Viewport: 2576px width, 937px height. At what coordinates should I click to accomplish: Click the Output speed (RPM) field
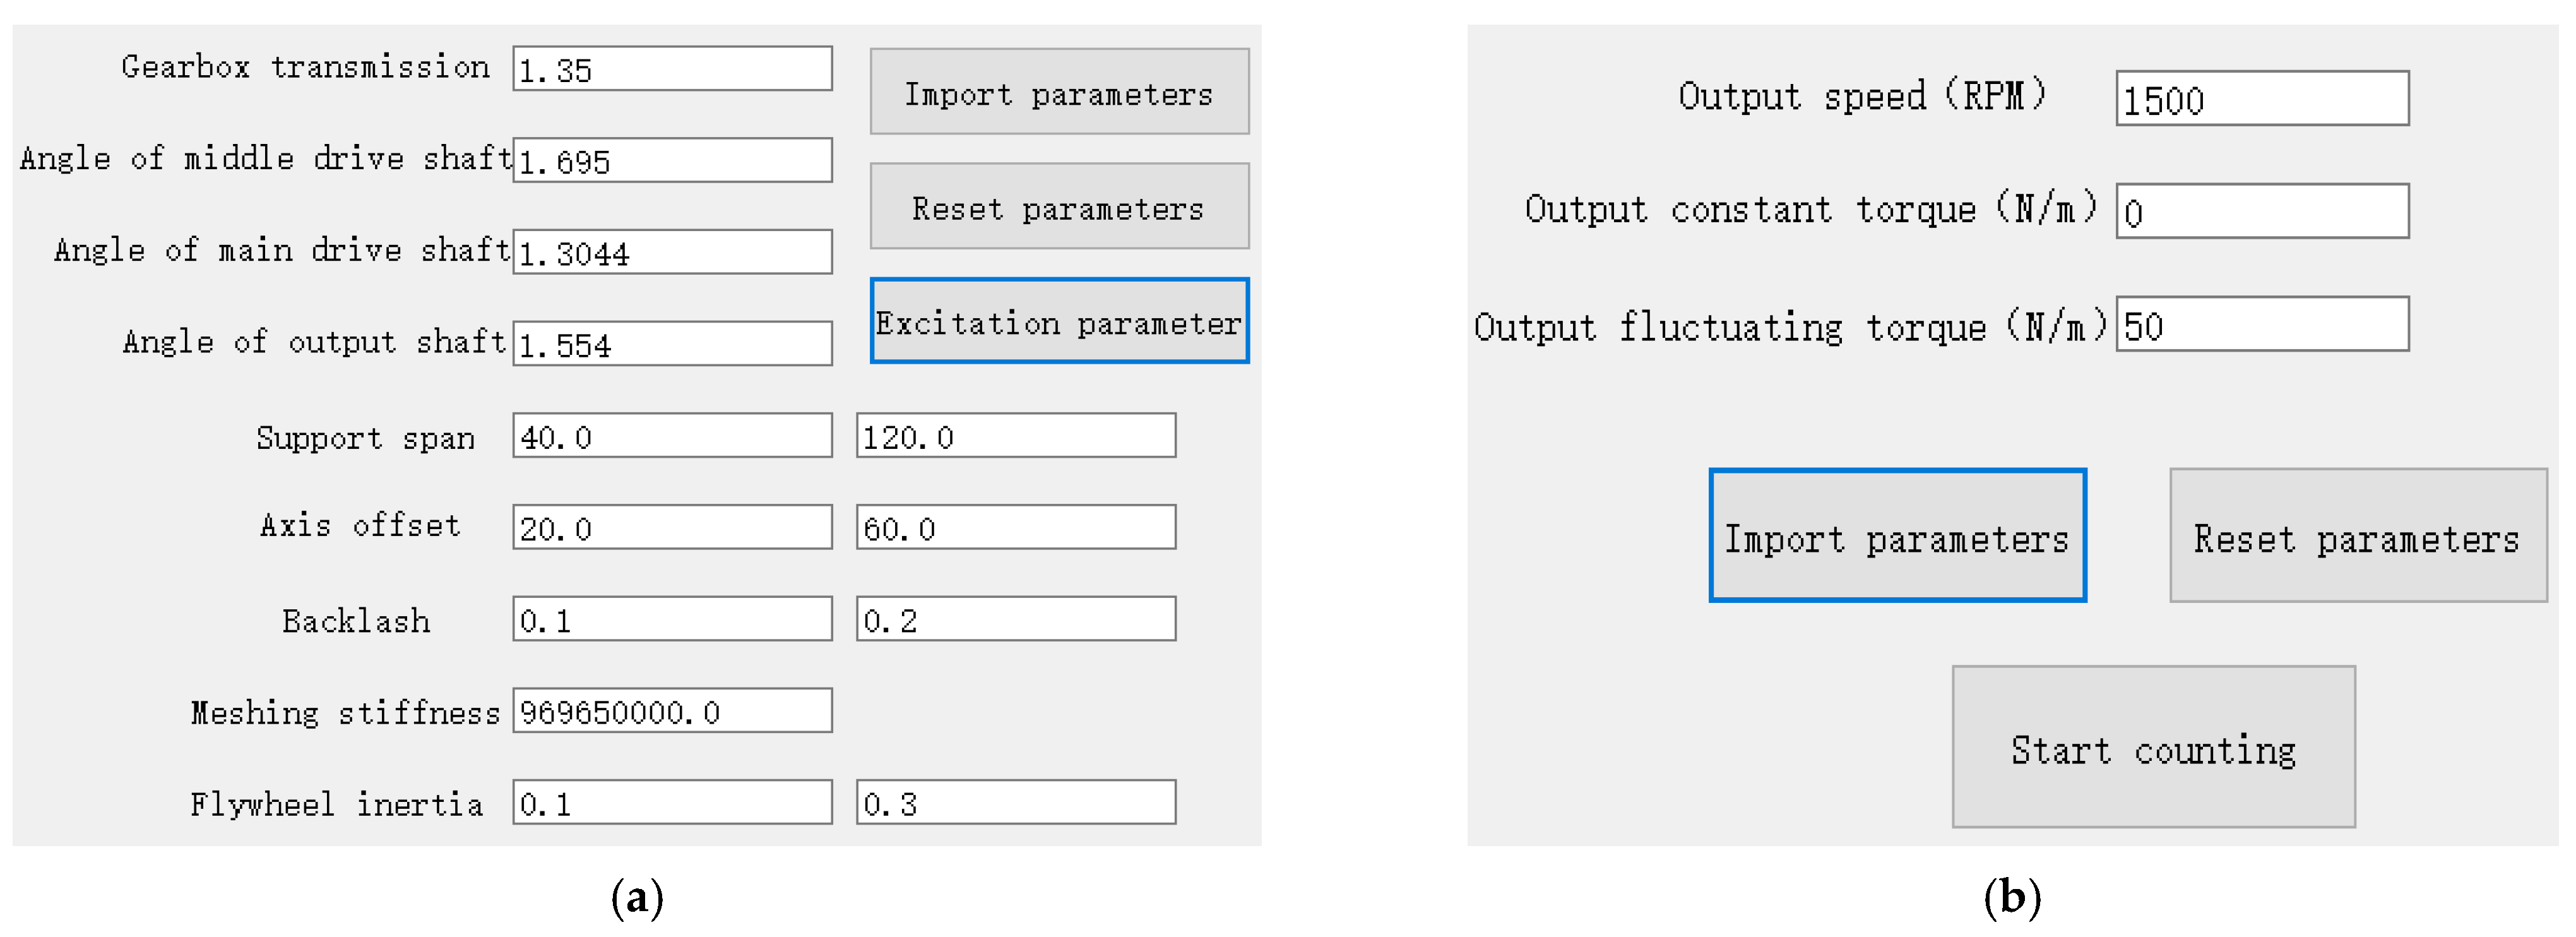coord(2261,99)
